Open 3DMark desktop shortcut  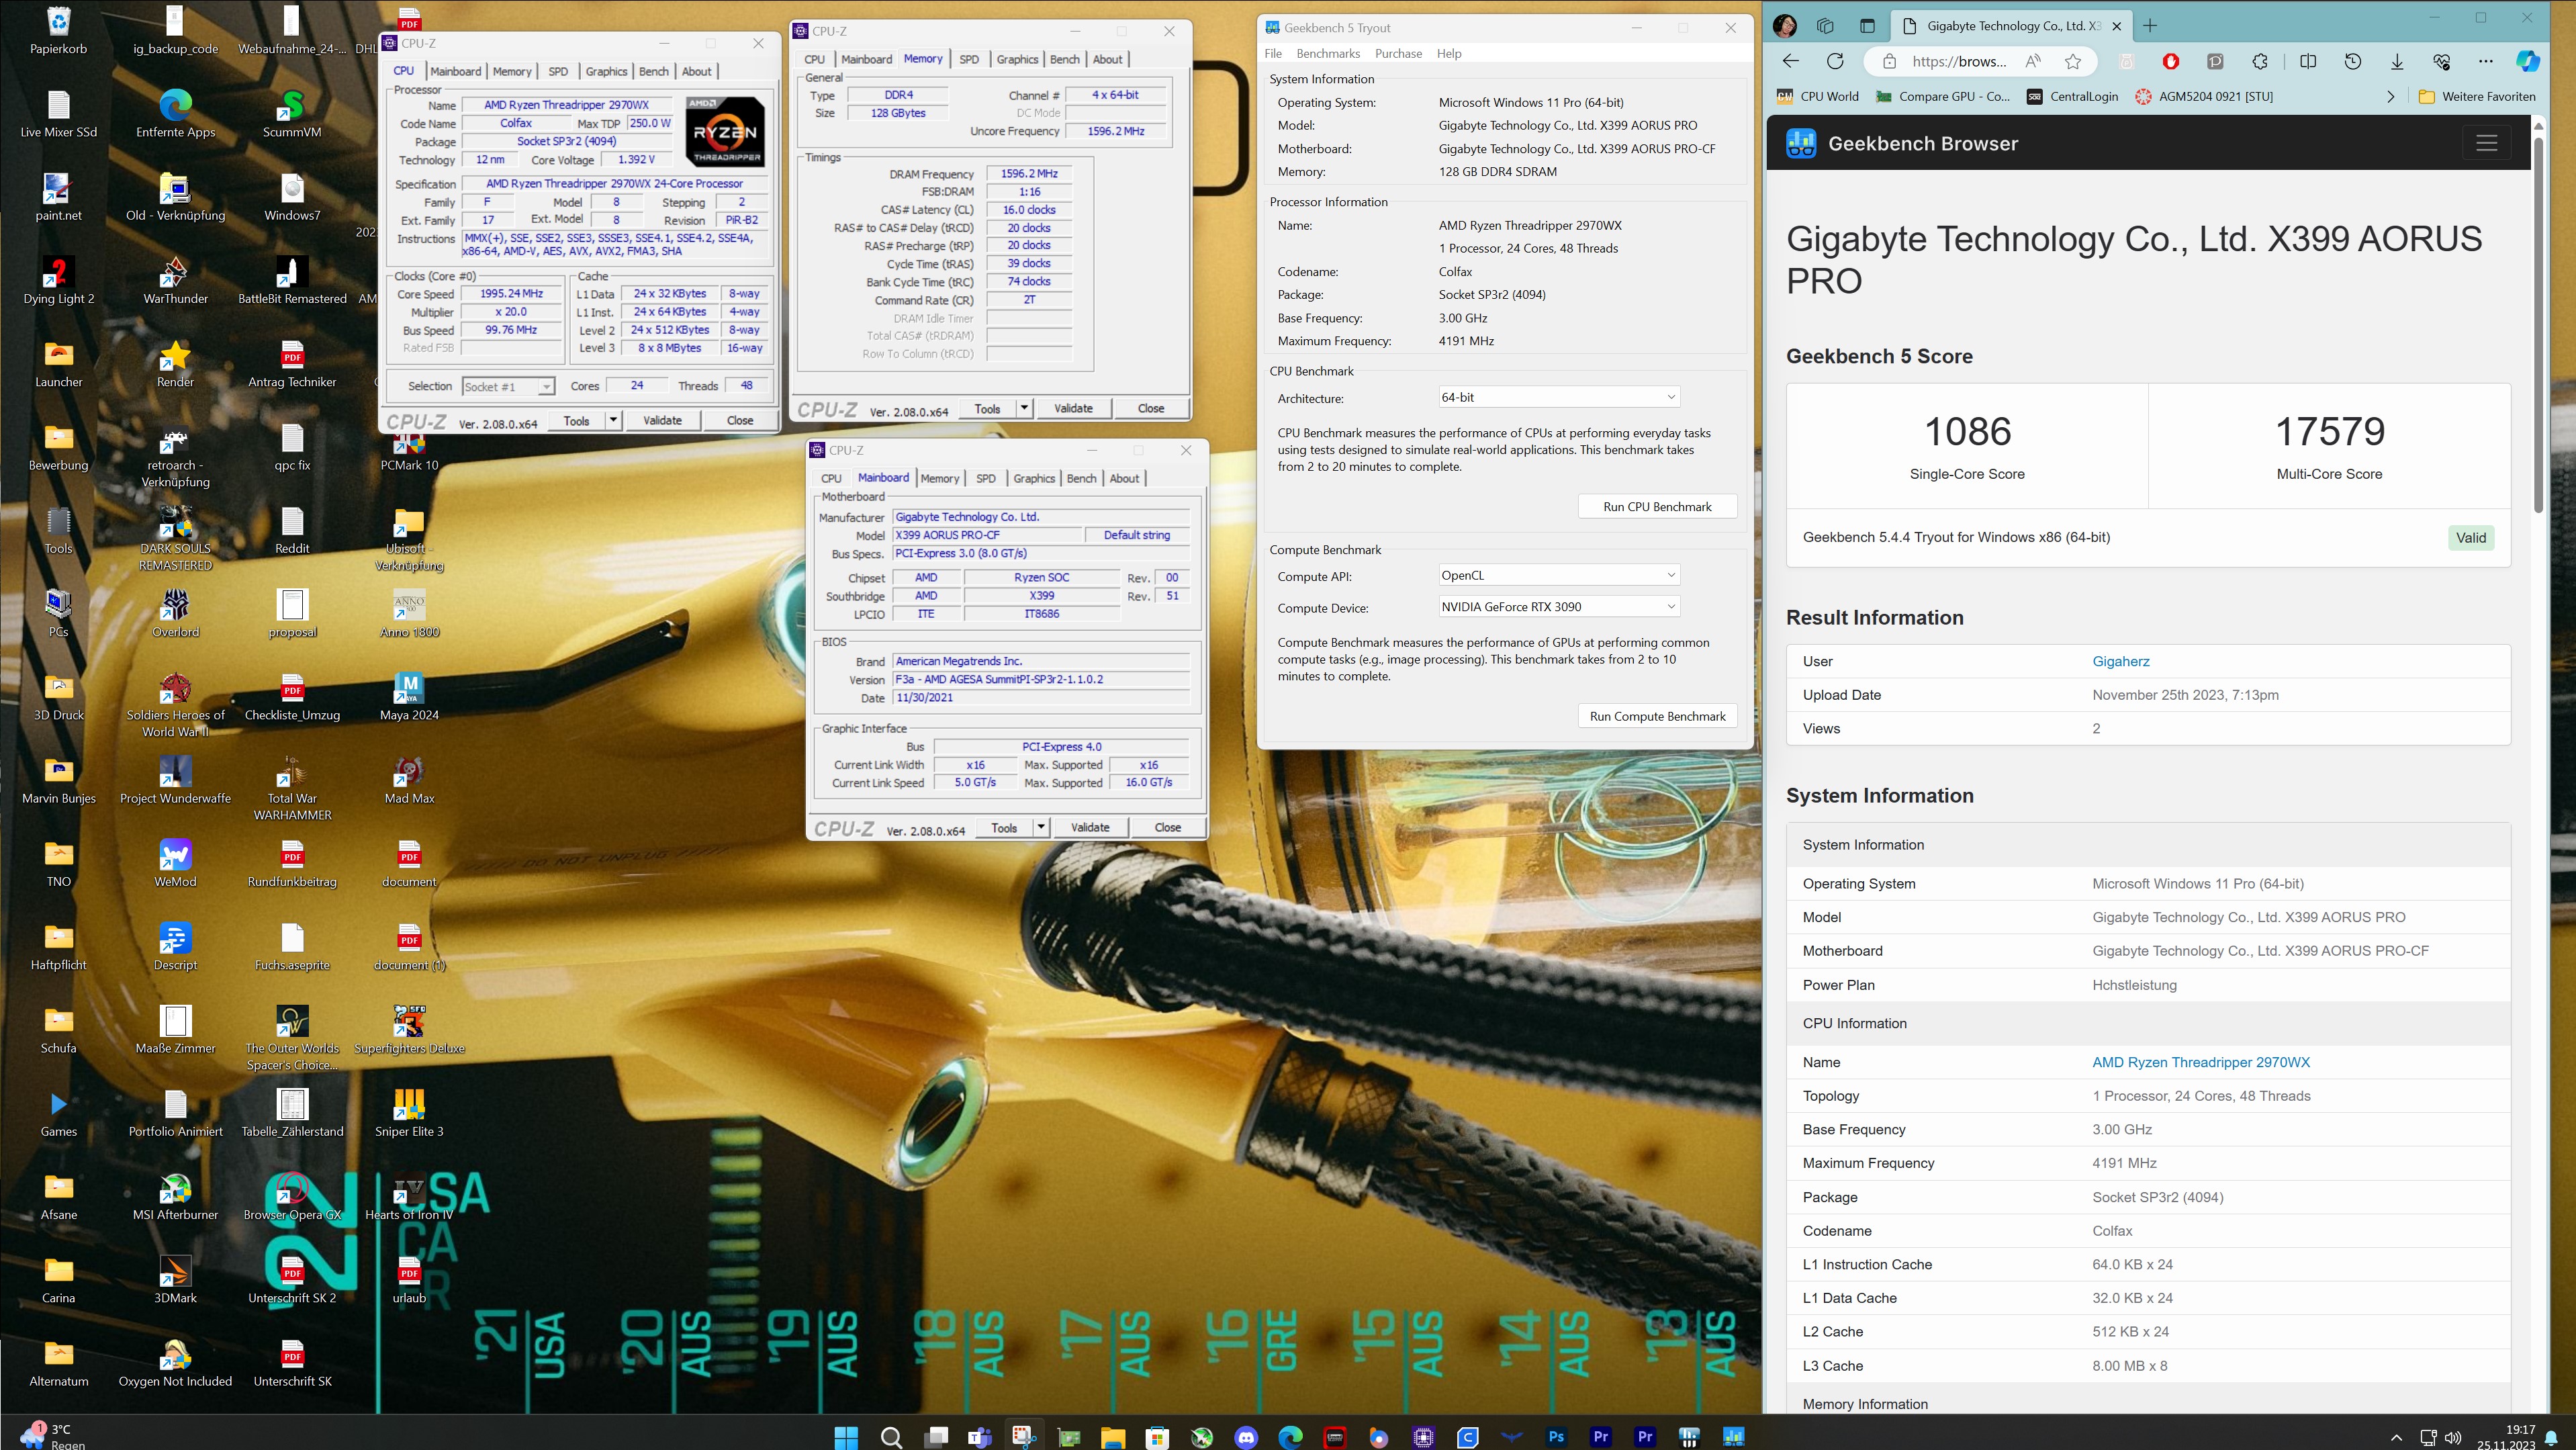[x=175, y=1280]
